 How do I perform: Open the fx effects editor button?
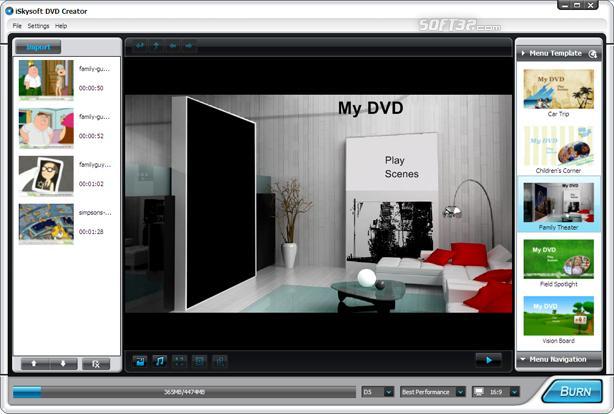click(96, 364)
